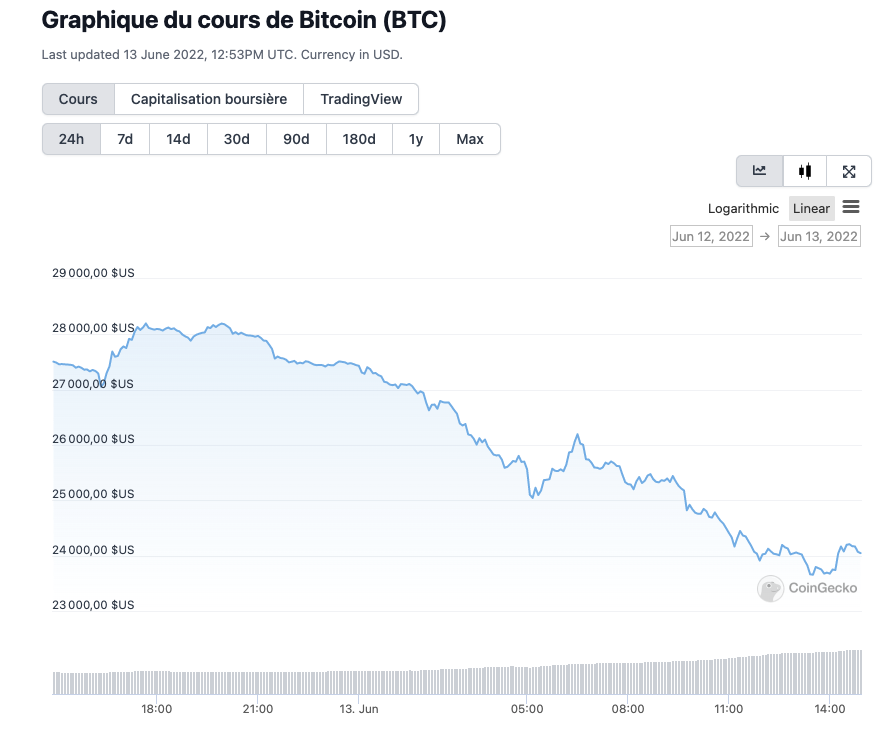This screenshot has height=729, width=879.
Task: Open the Cours tab
Action: pyautogui.click(x=78, y=99)
